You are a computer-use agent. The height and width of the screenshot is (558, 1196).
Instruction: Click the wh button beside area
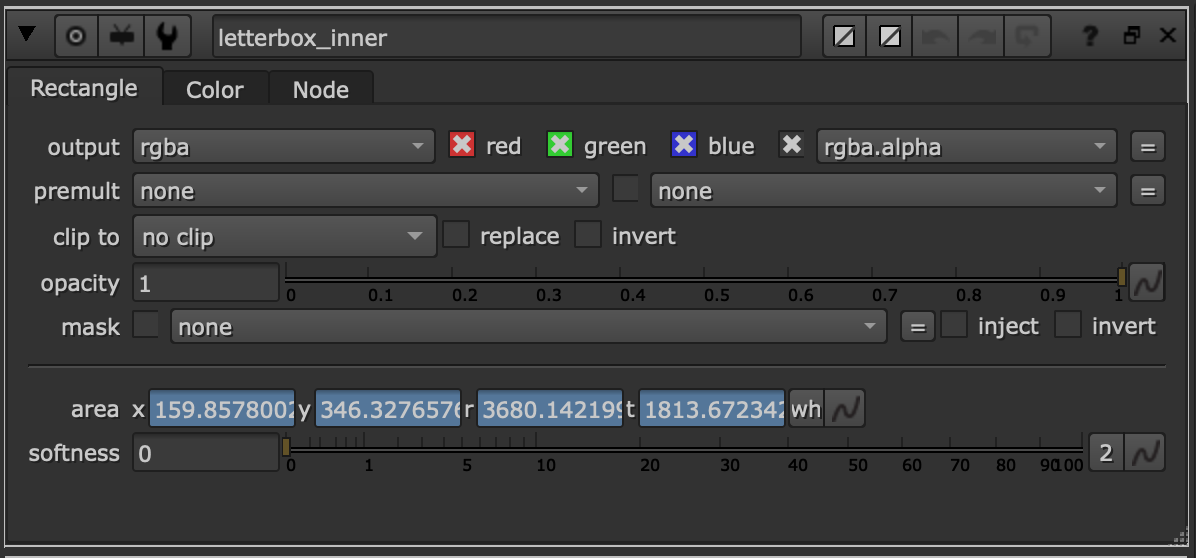coord(806,409)
